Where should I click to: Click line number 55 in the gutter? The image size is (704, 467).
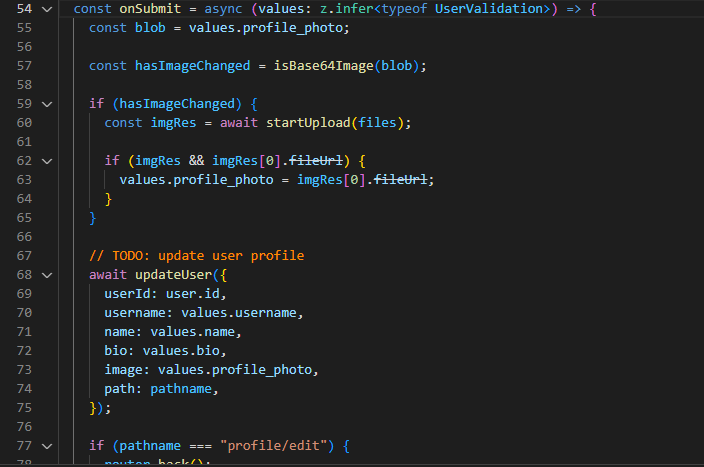[x=24, y=28]
